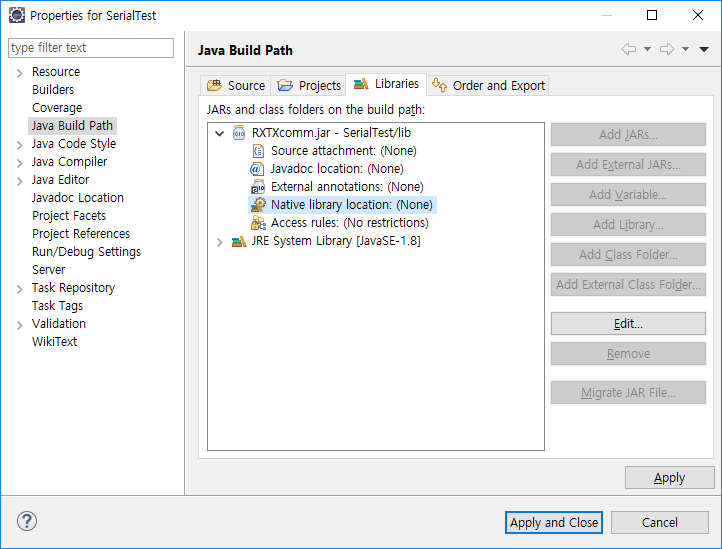Click the Apply button
722x549 pixels.
[670, 478]
